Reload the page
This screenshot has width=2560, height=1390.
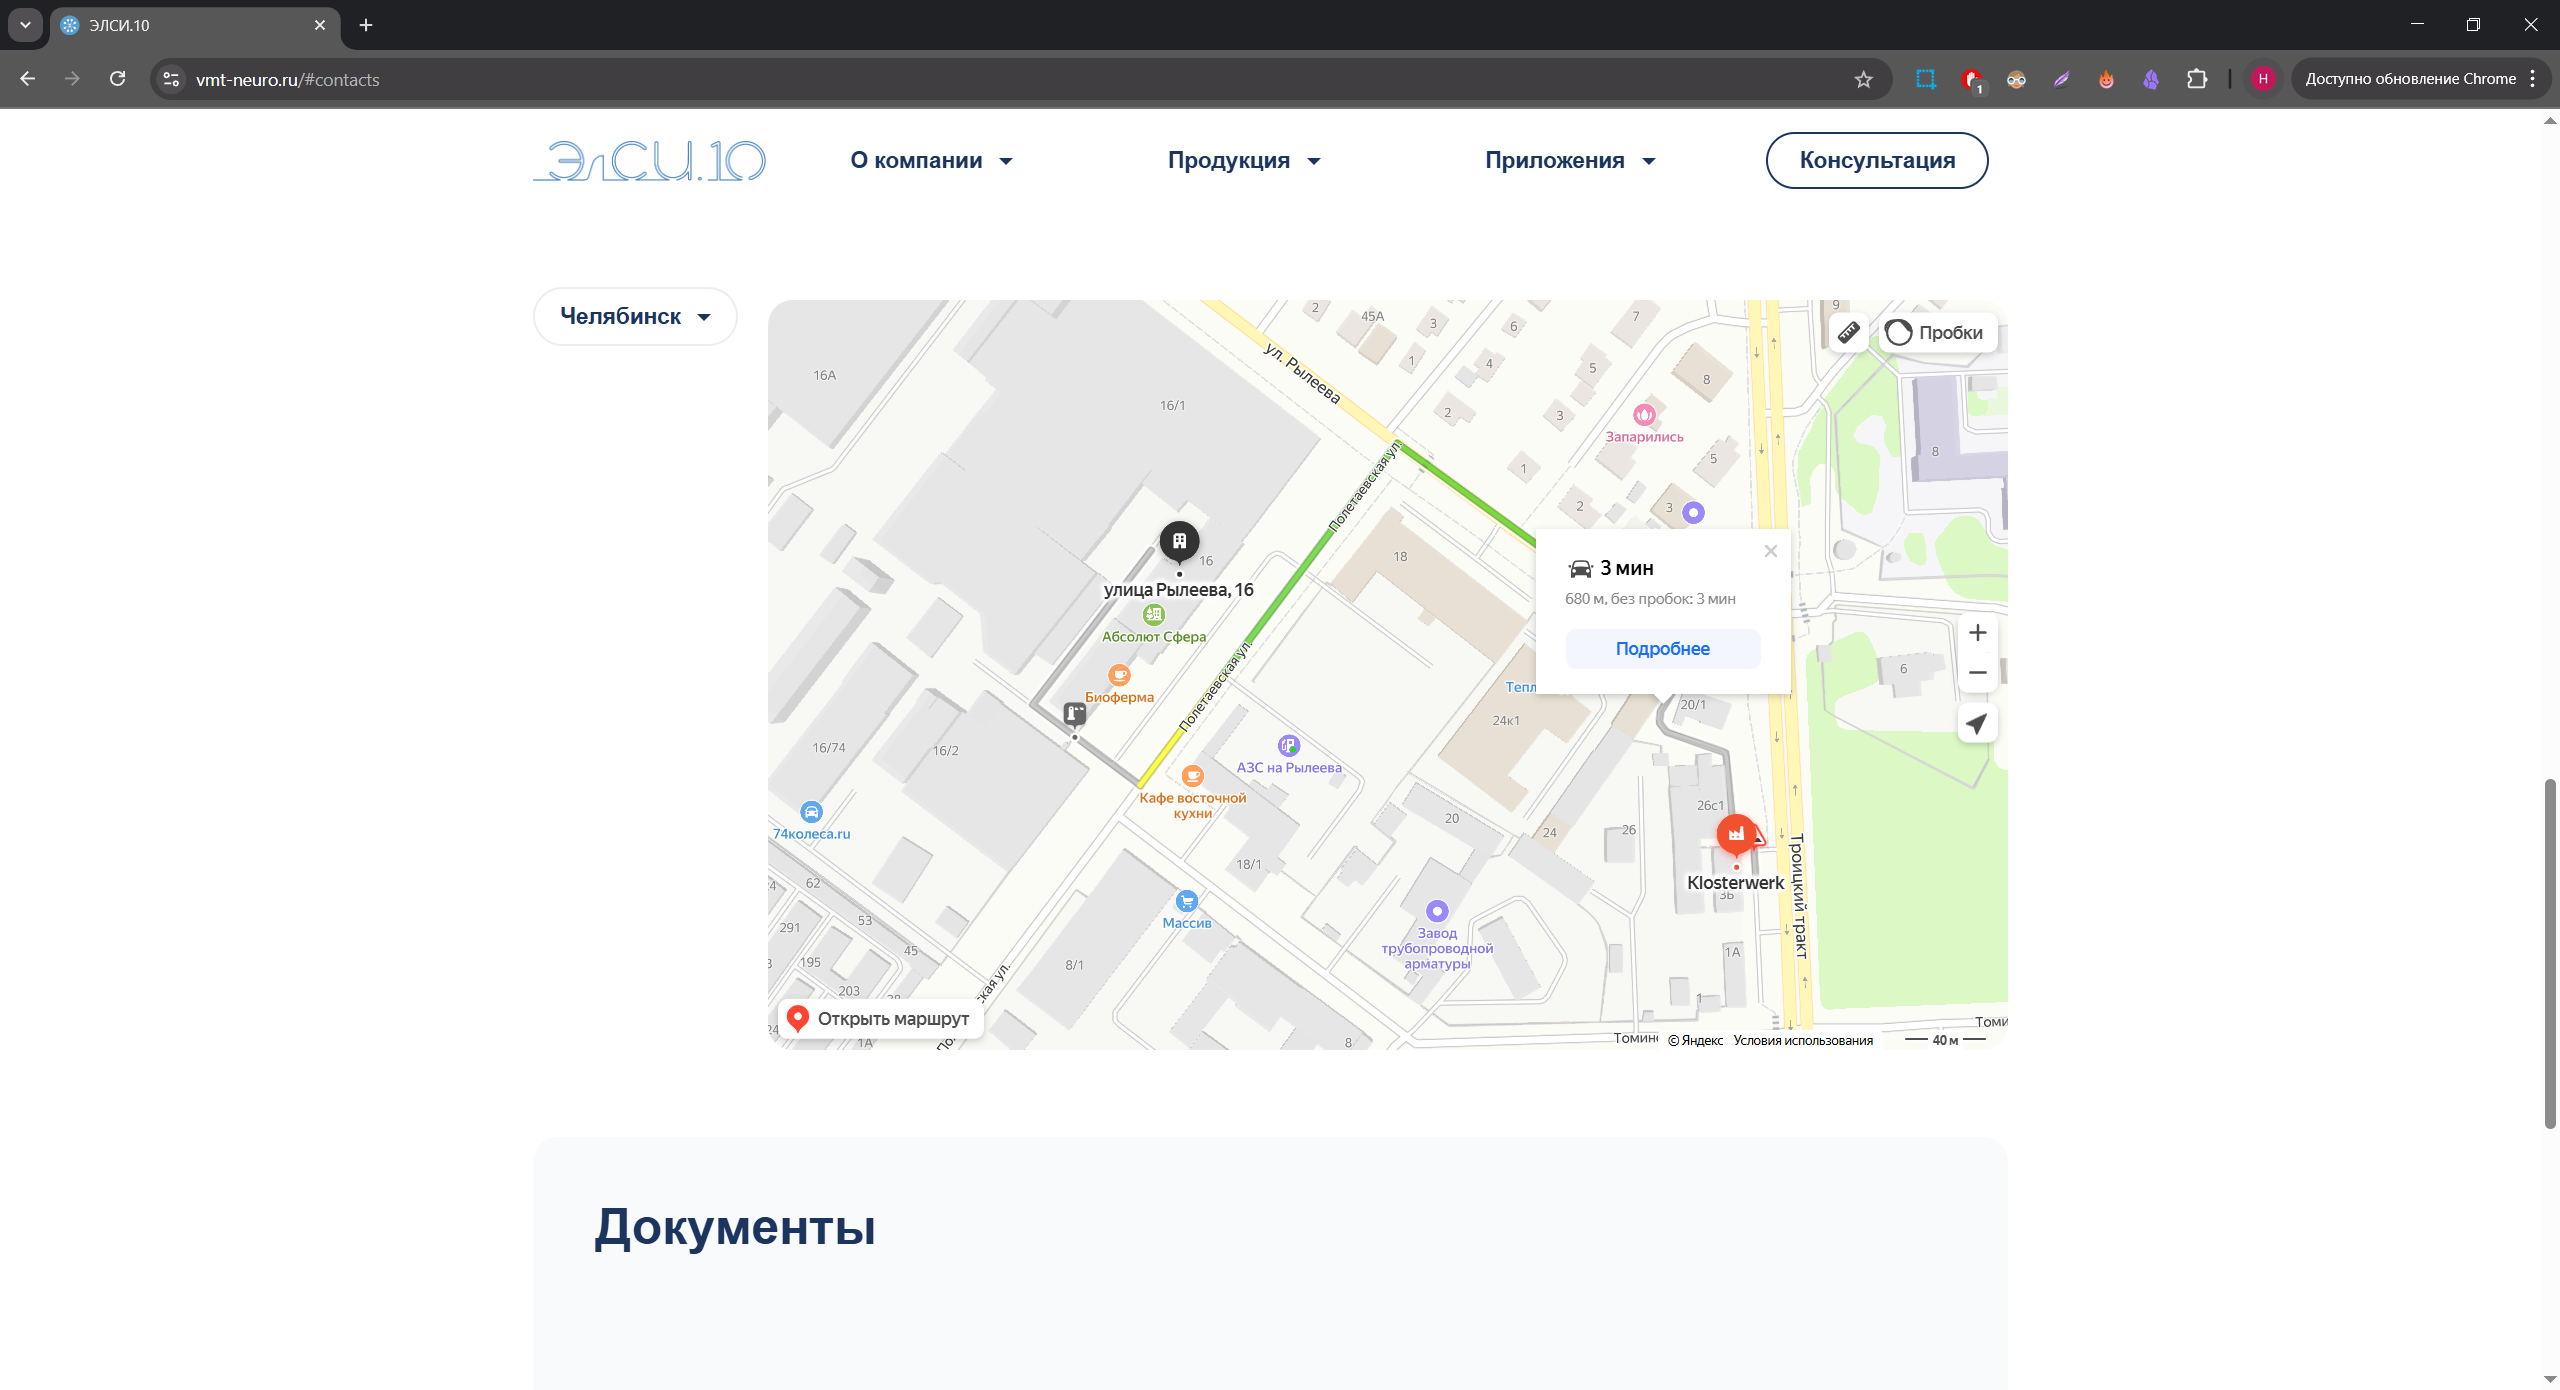click(x=118, y=79)
